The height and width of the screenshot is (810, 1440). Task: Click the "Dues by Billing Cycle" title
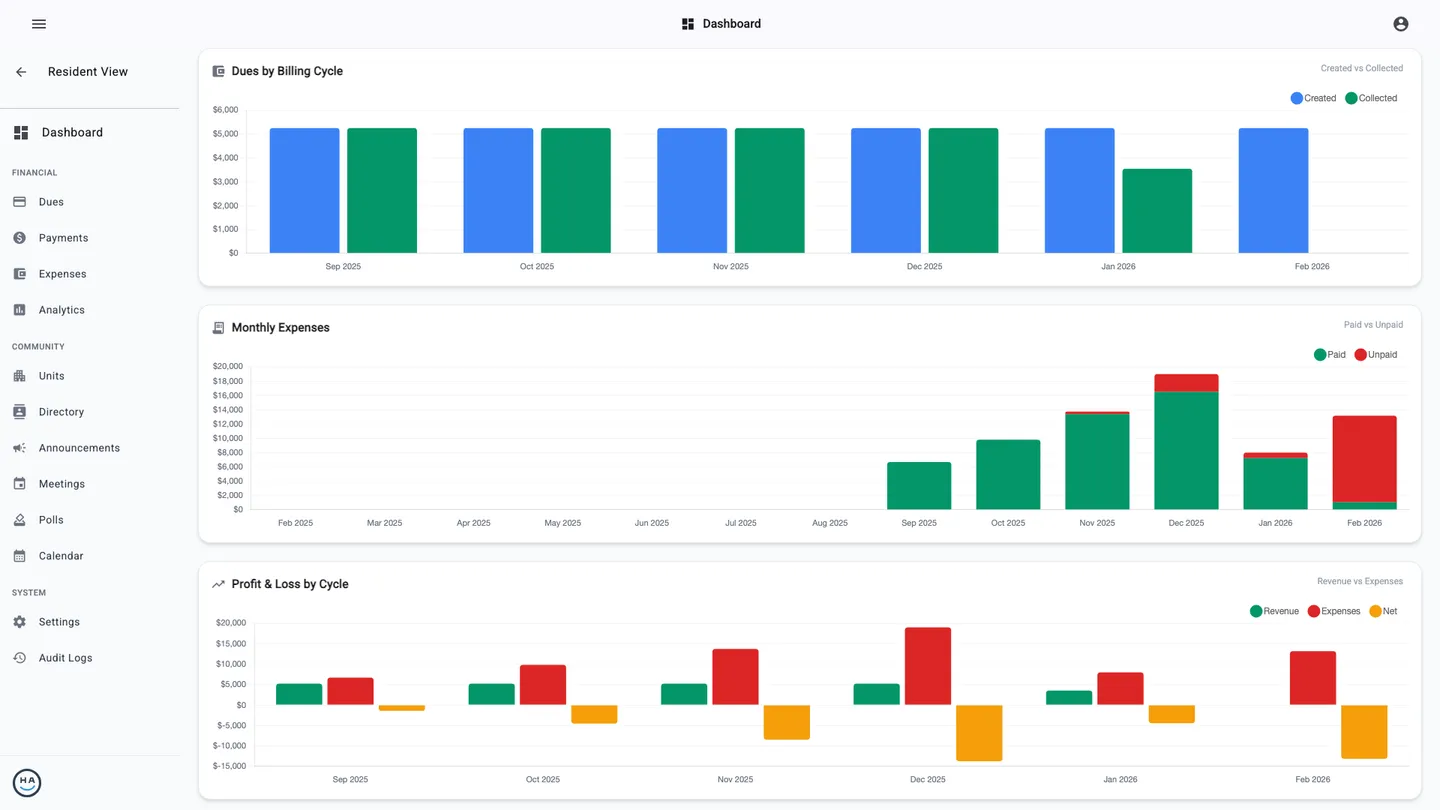[287, 71]
